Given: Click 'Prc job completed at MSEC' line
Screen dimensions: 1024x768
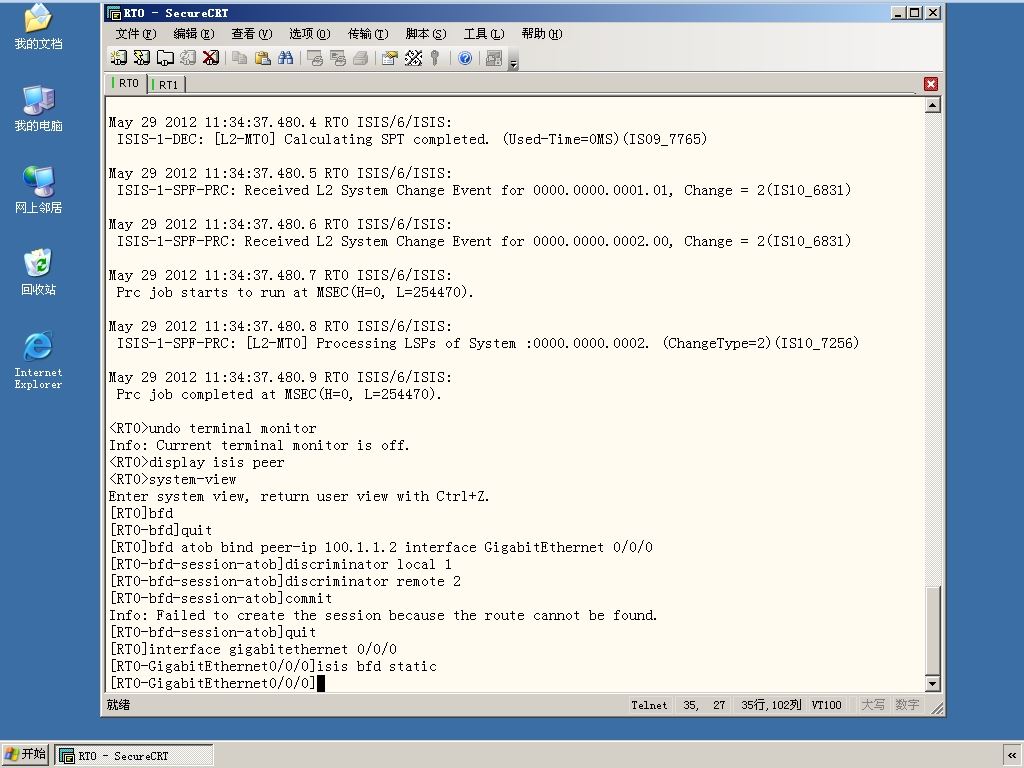Looking at the screenshot, I should point(279,394).
